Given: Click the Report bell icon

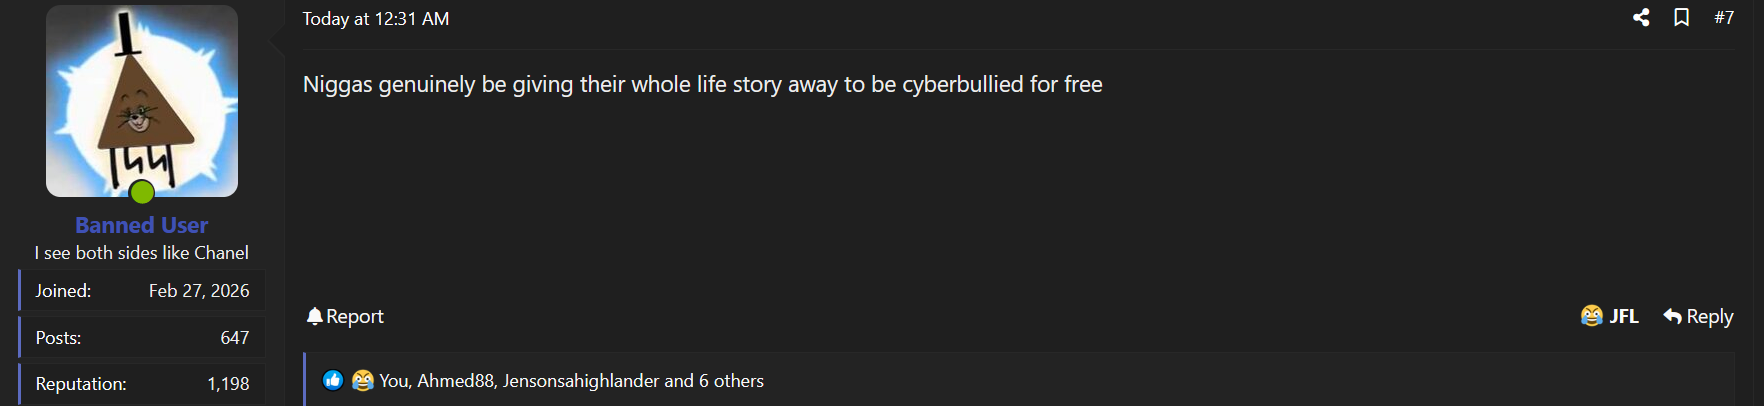Looking at the screenshot, I should point(315,316).
